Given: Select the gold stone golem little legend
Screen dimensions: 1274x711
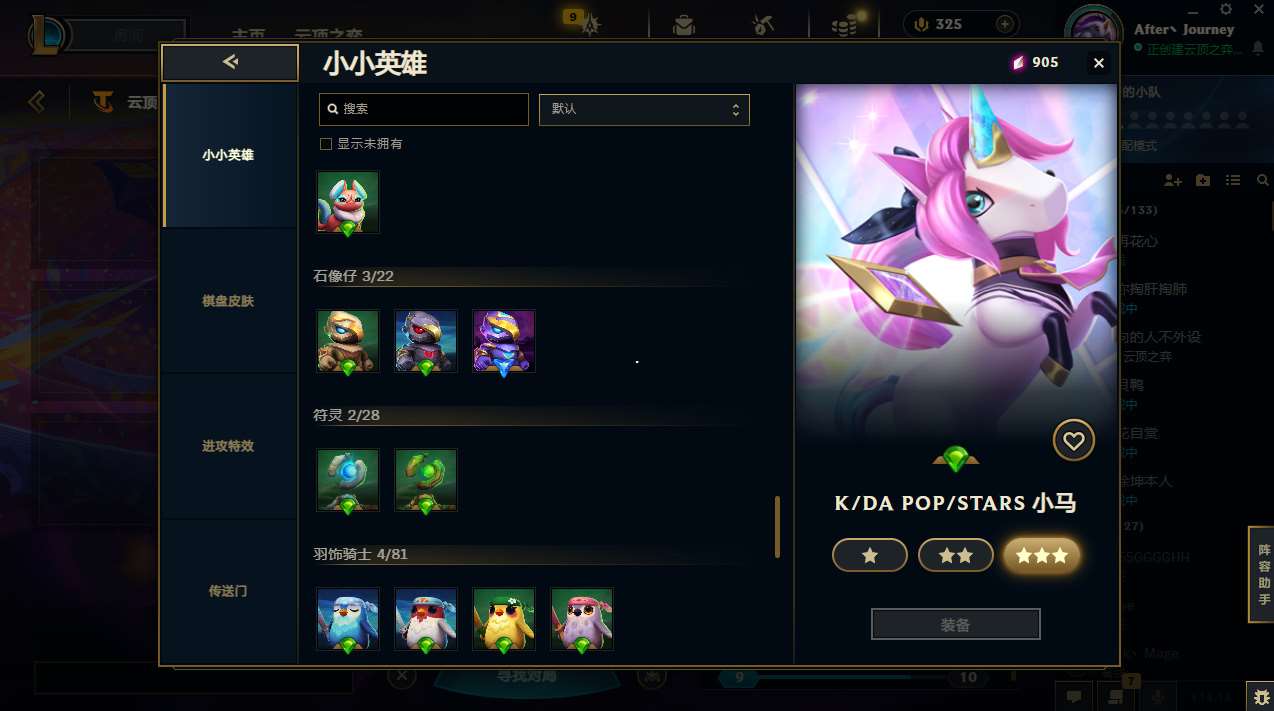Looking at the screenshot, I should click(x=348, y=341).
